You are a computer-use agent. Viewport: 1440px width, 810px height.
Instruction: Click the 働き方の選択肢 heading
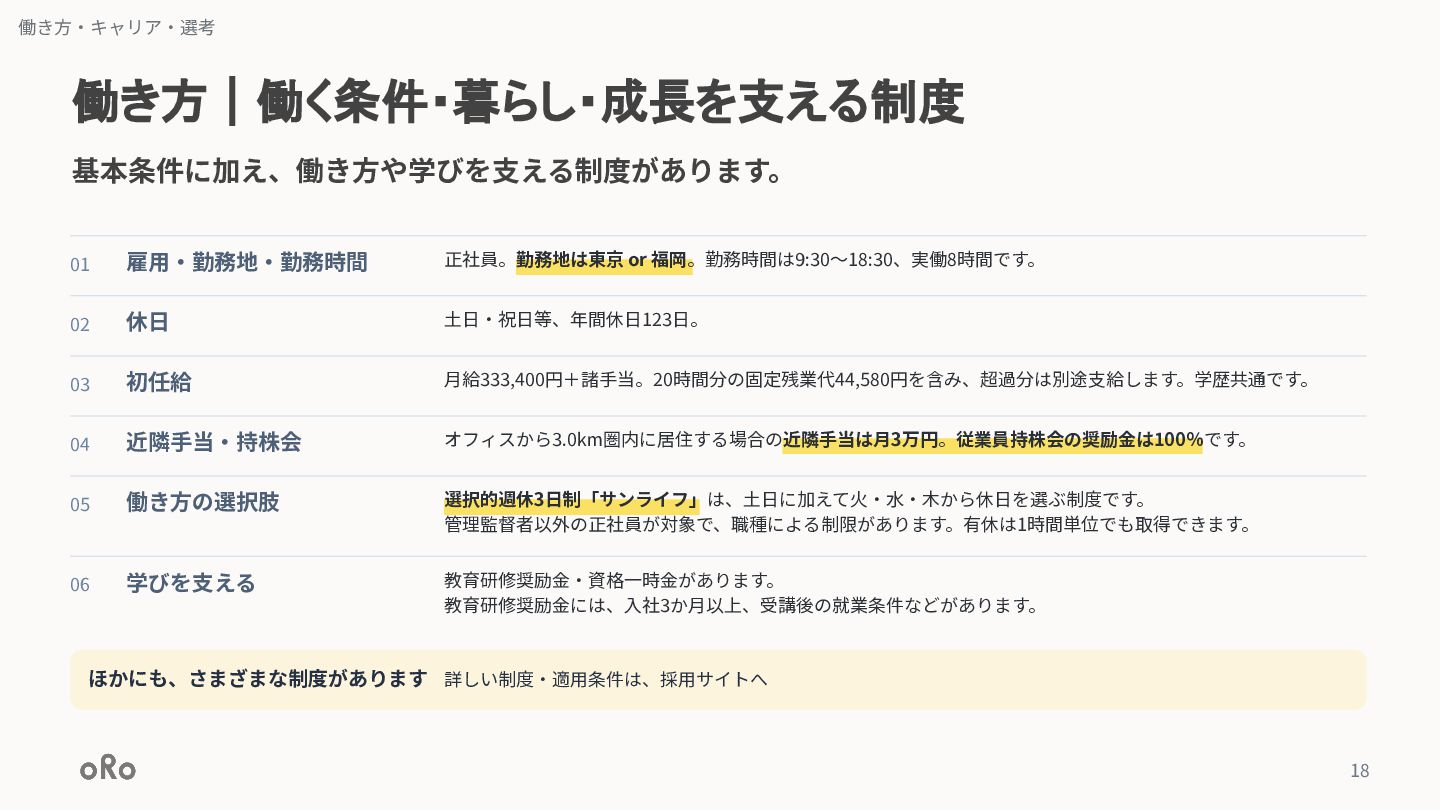coord(203,502)
